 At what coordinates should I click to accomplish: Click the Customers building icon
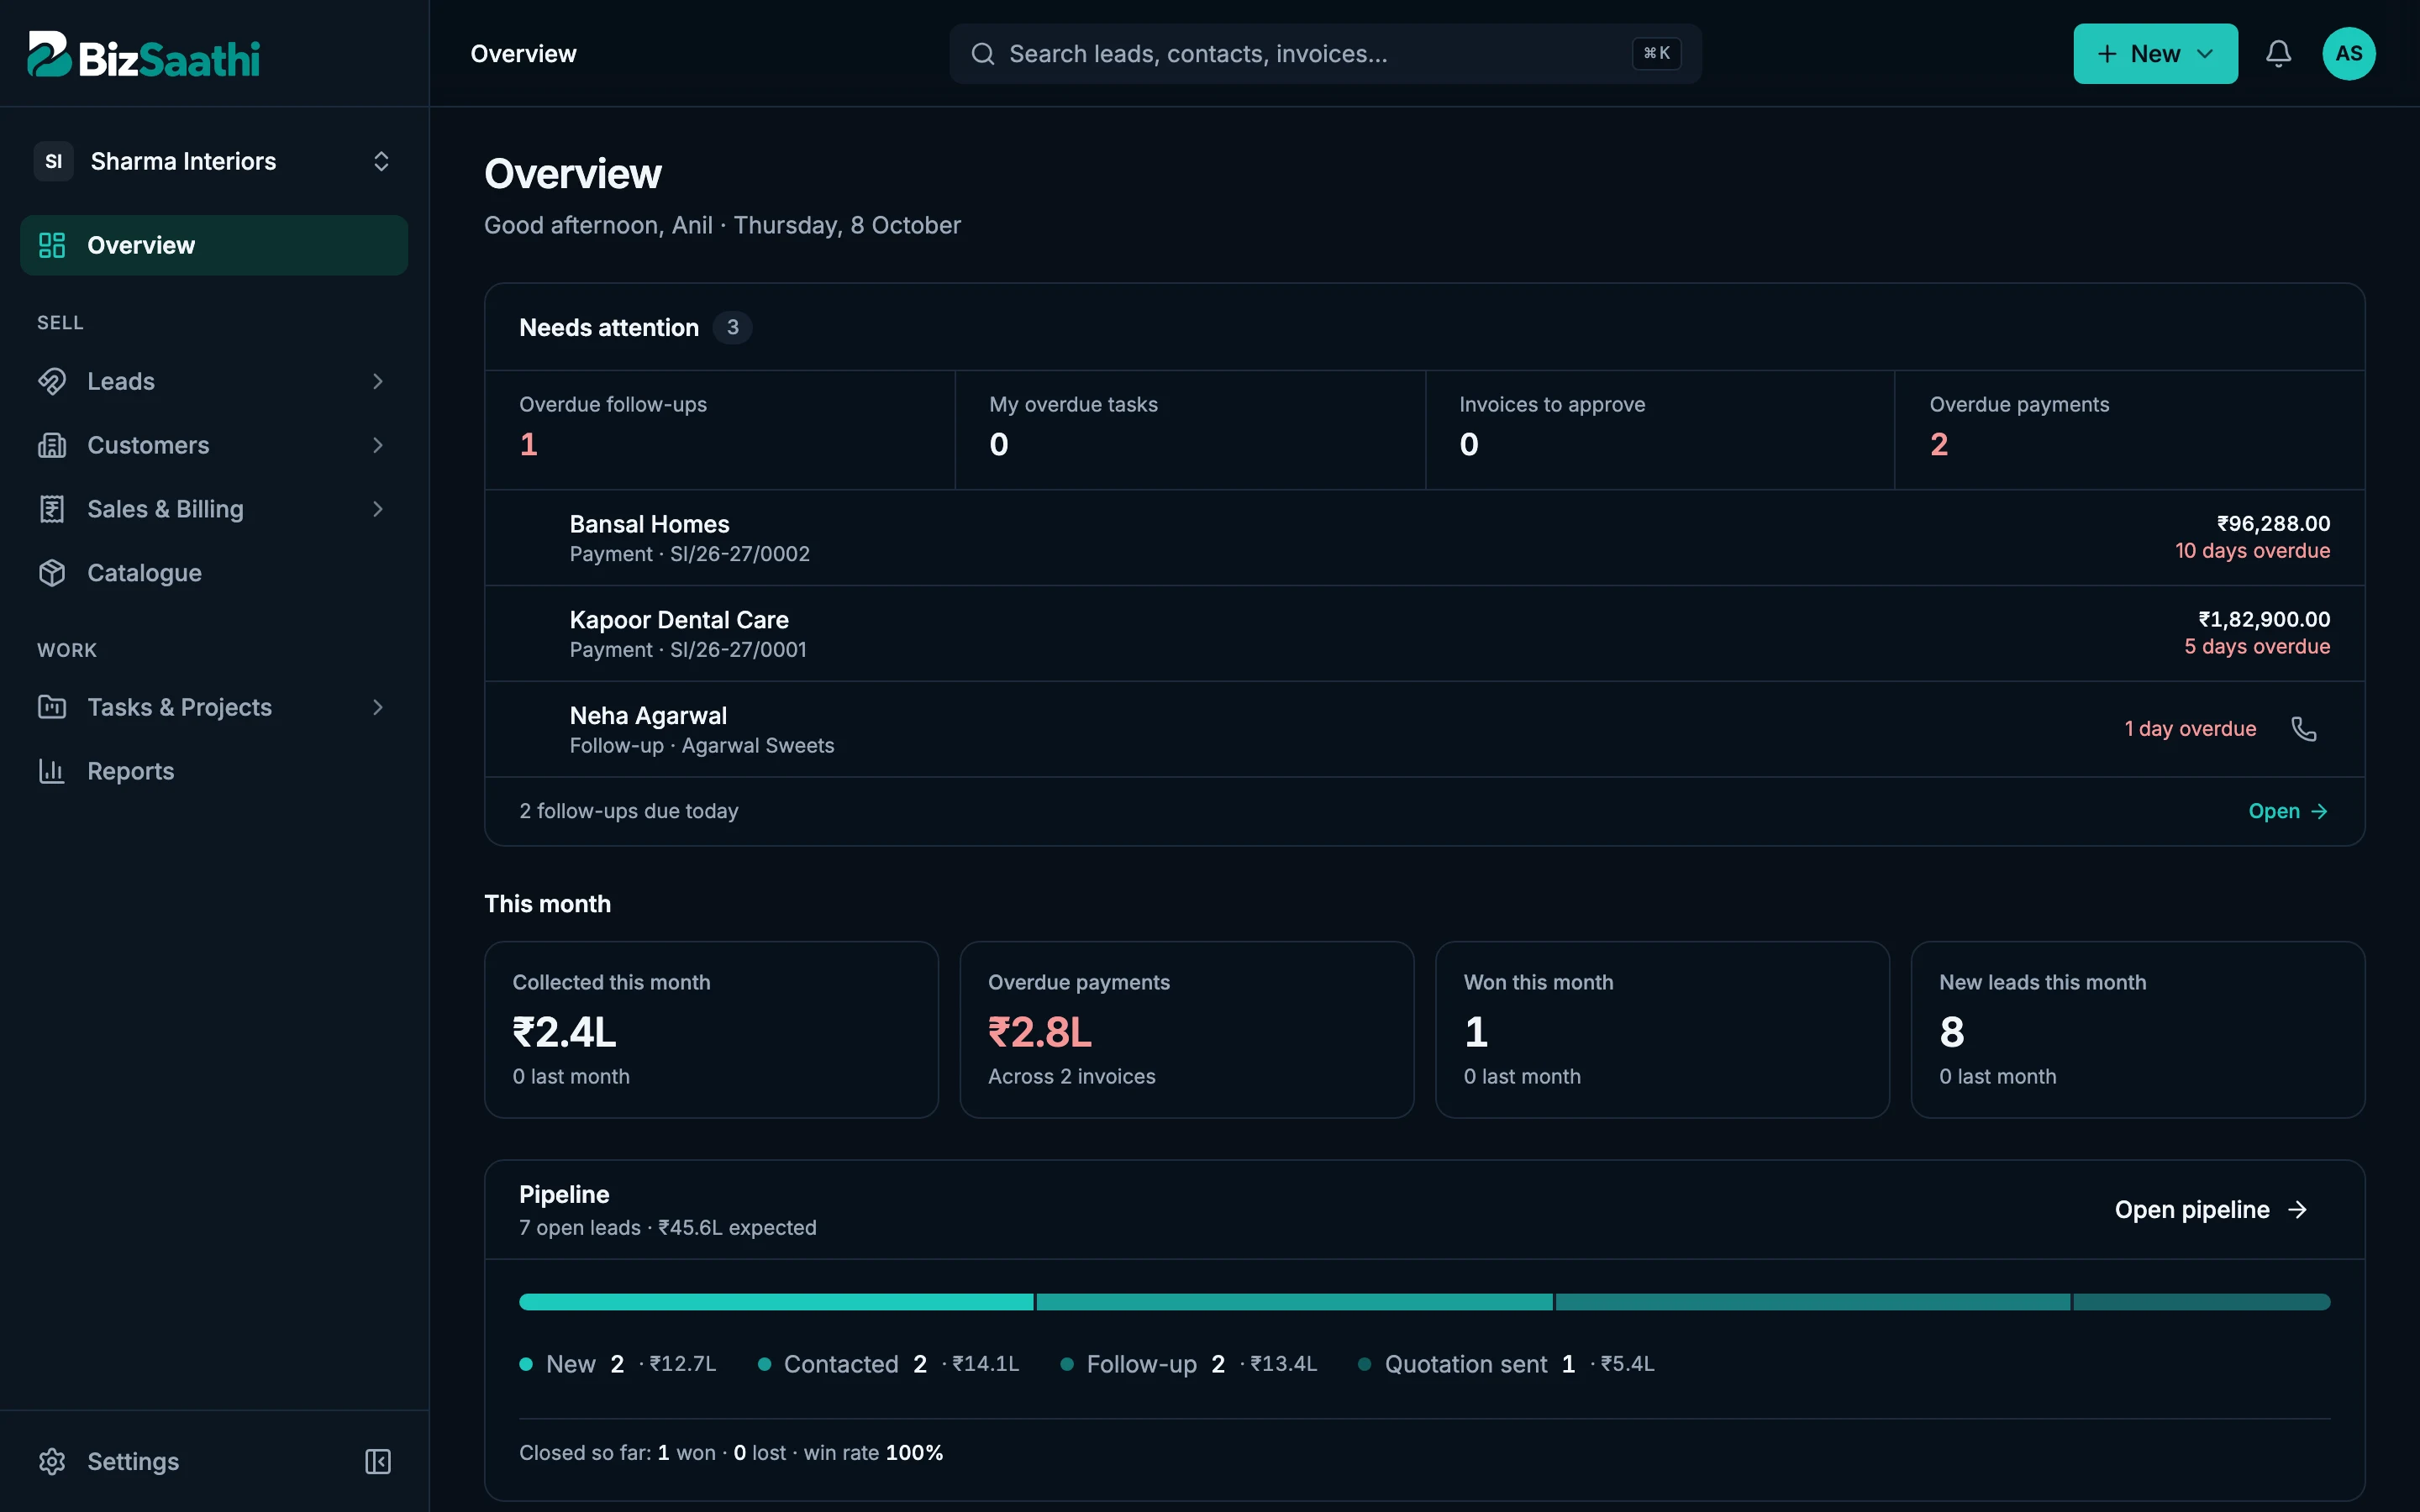click(x=52, y=445)
